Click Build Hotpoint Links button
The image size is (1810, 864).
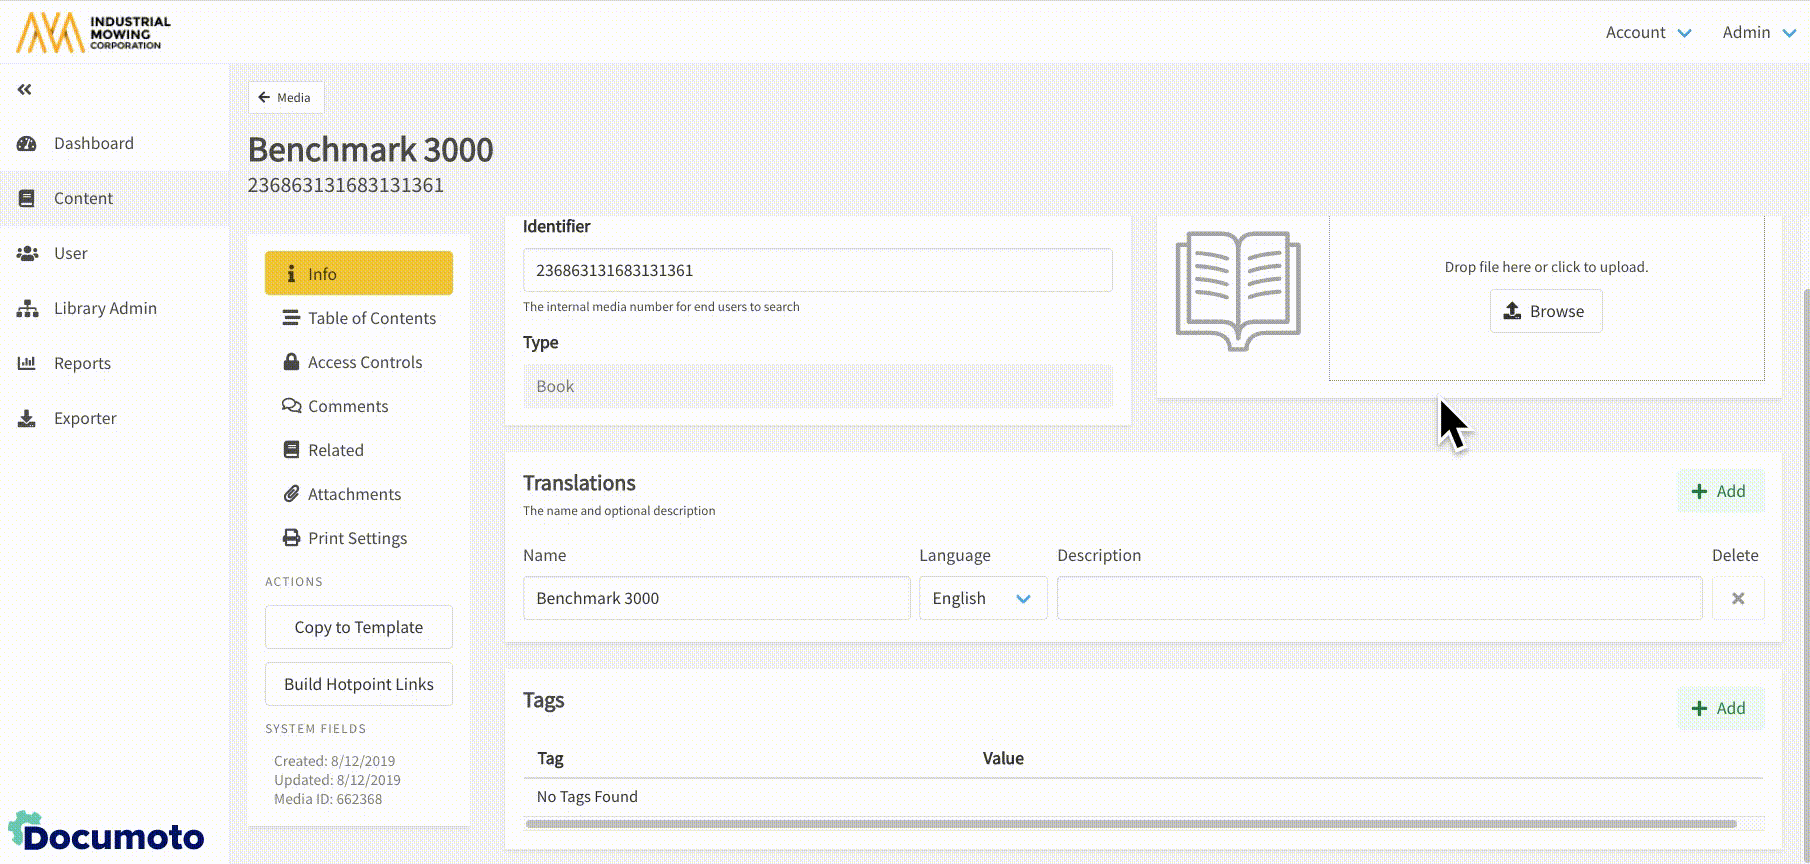[358, 684]
